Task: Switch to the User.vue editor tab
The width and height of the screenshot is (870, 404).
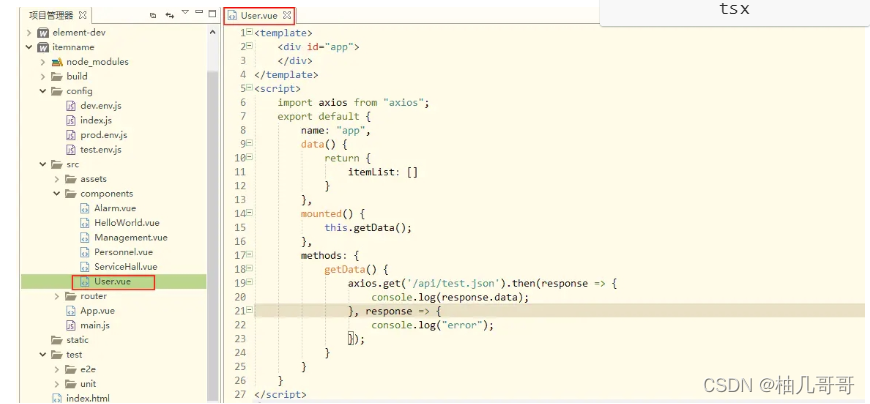Action: click(x=259, y=16)
